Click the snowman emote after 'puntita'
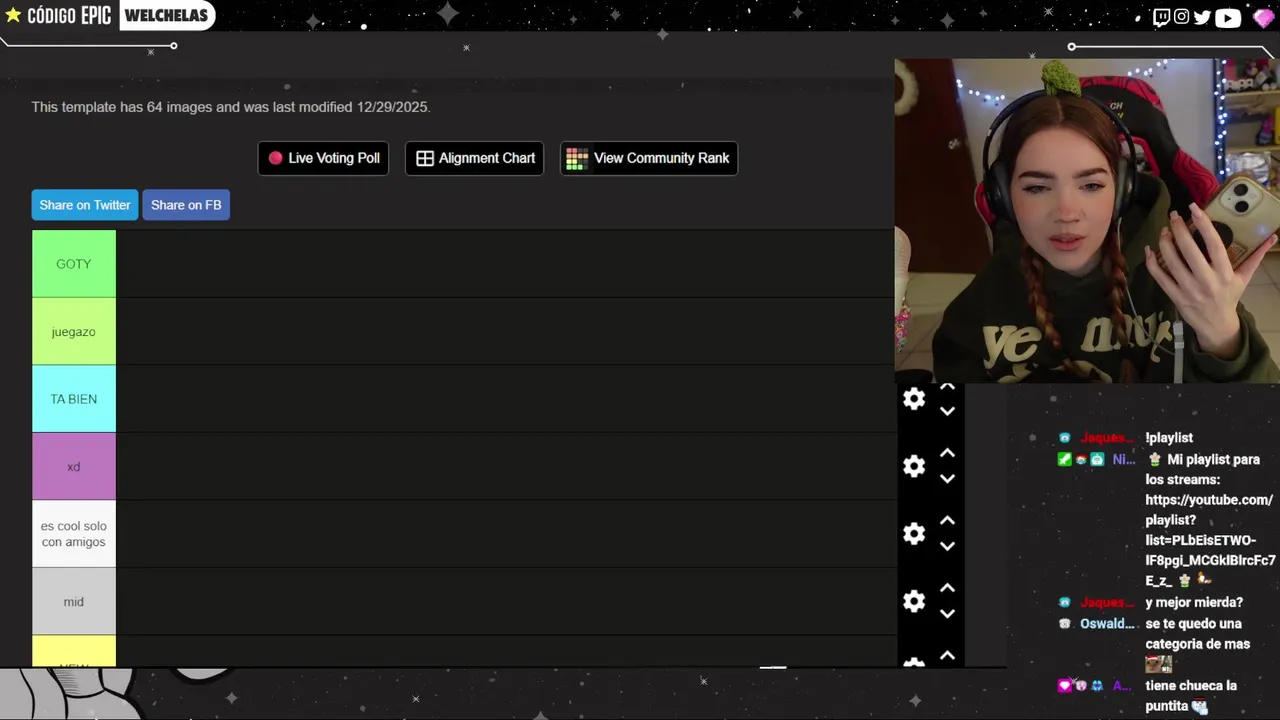The image size is (1280, 720). pyautogui.click(x=1200, y=707)
